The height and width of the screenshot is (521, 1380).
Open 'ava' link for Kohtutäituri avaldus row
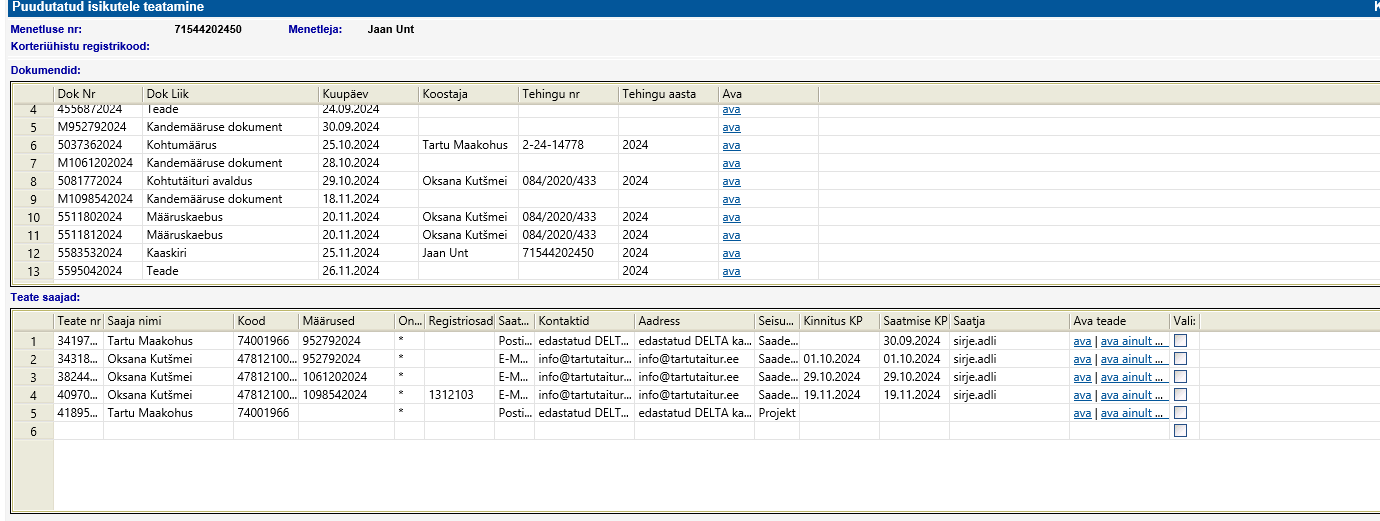731,181
